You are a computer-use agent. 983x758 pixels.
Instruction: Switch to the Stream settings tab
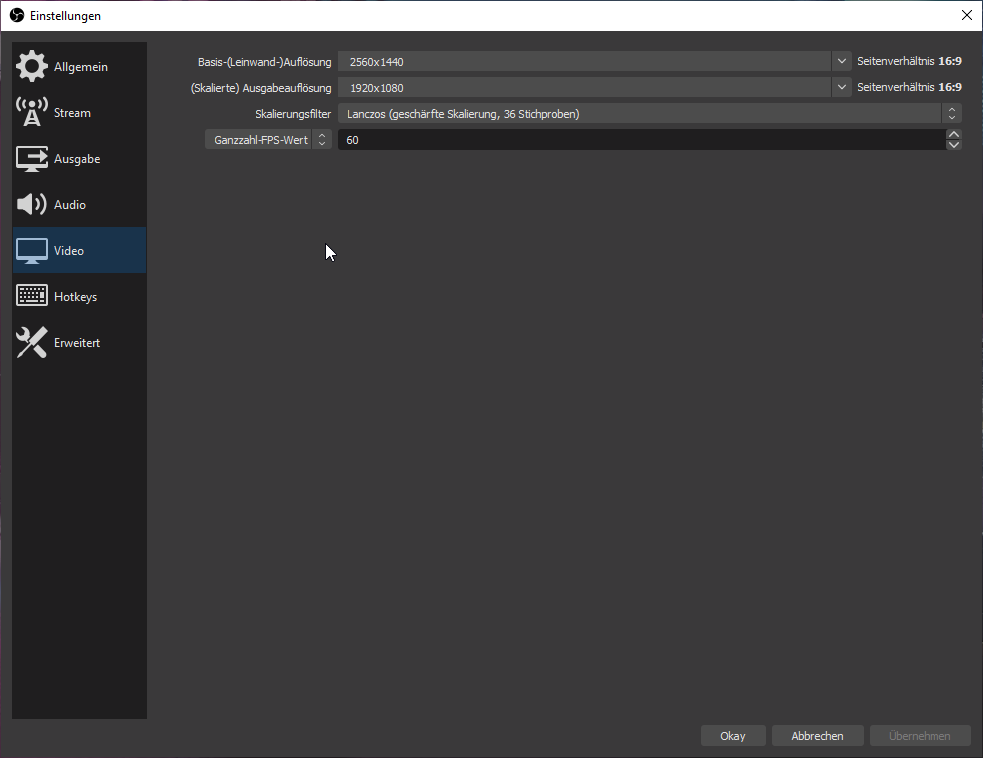tap(80, 112)
